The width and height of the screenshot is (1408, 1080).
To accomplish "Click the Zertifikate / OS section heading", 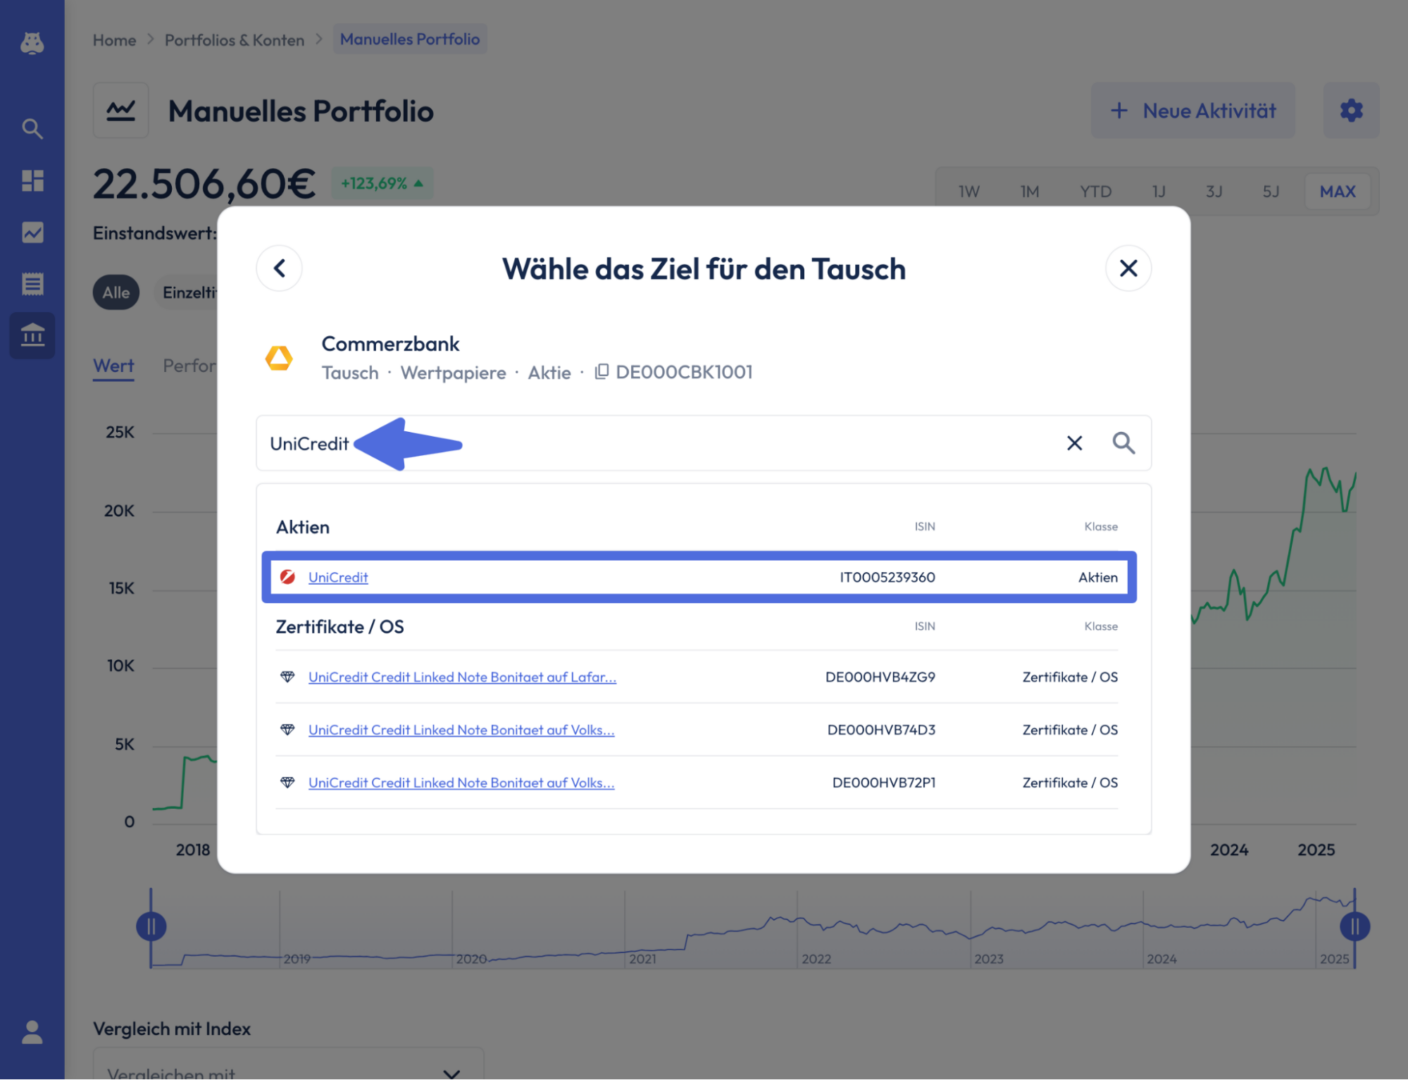I will [x=340, y=627].
